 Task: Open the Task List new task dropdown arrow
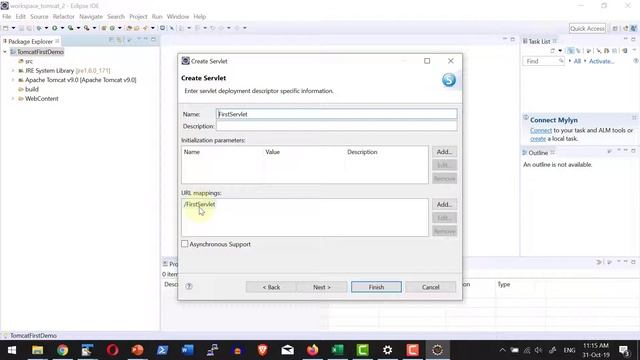click(x=560, y=51)
